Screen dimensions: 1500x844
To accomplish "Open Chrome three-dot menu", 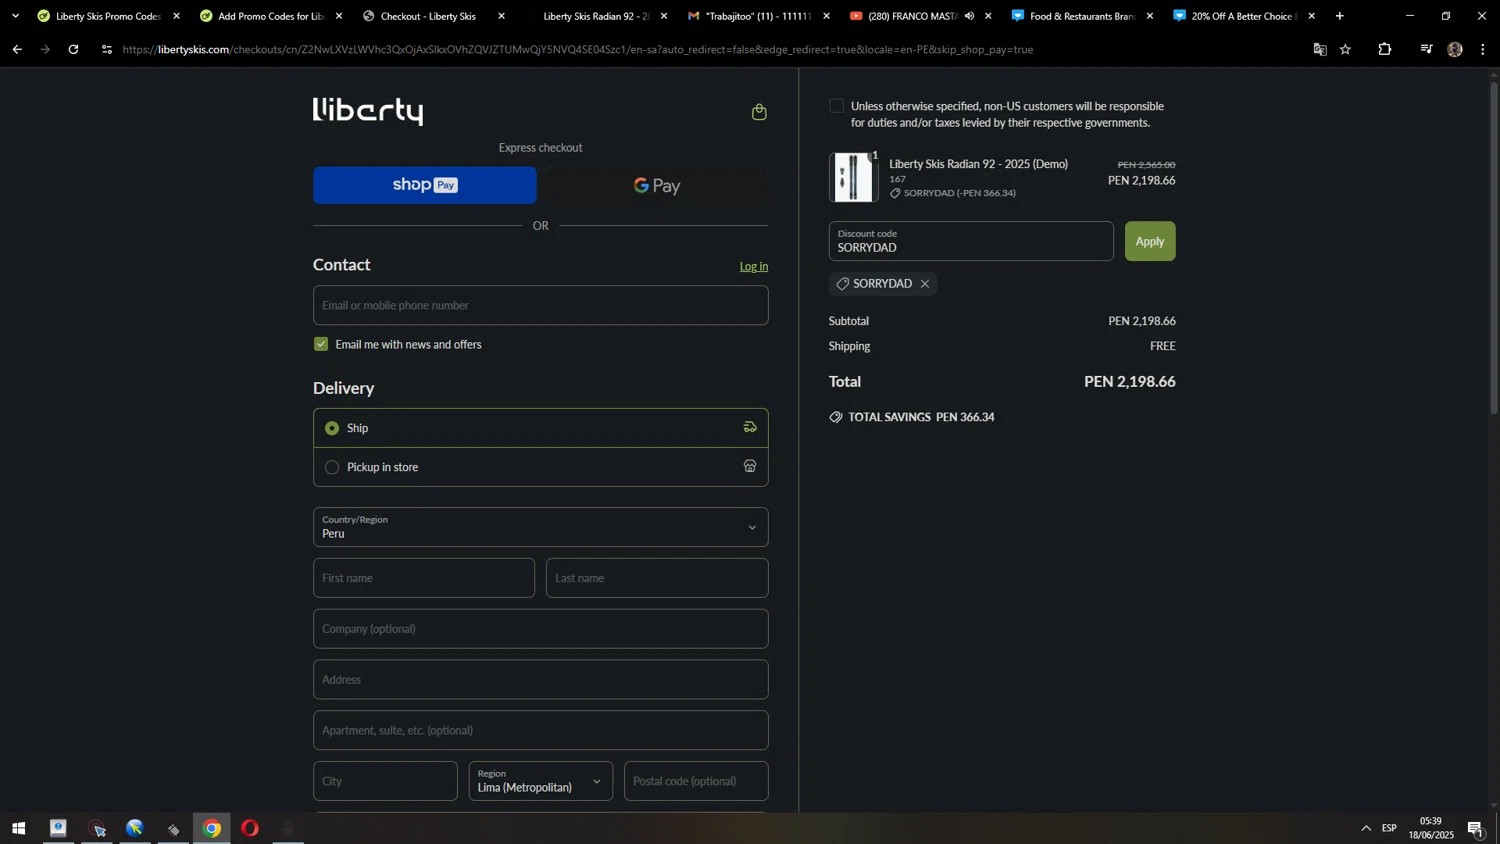I will [1483, 49].
